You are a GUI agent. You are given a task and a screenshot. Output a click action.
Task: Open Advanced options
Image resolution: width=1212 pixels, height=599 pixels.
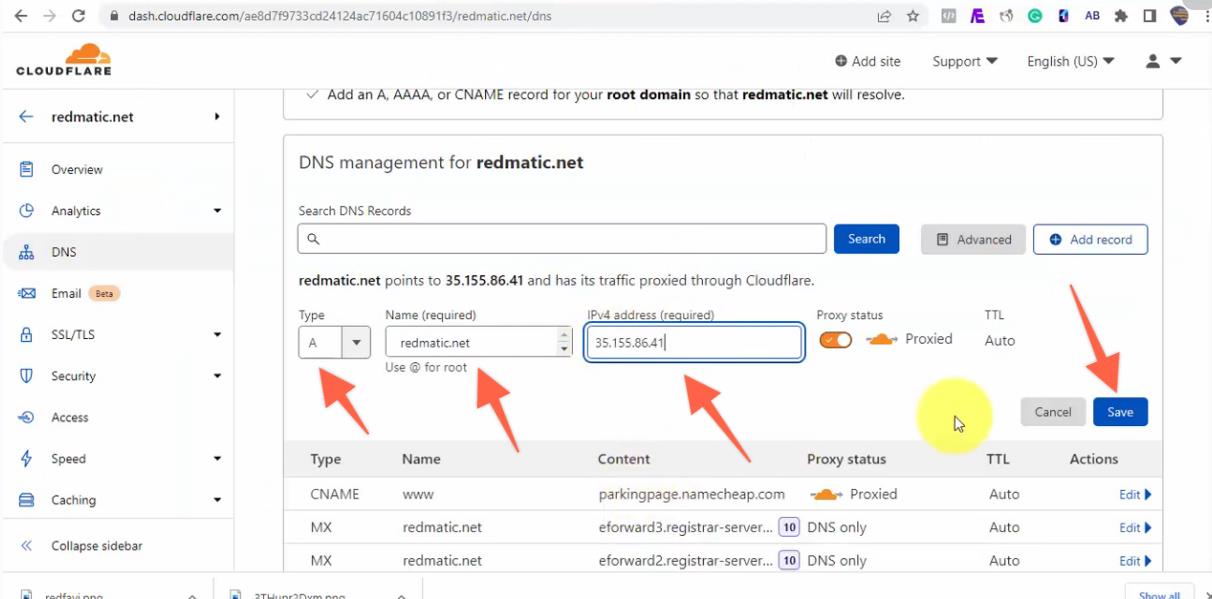click(x=973, y=240)
